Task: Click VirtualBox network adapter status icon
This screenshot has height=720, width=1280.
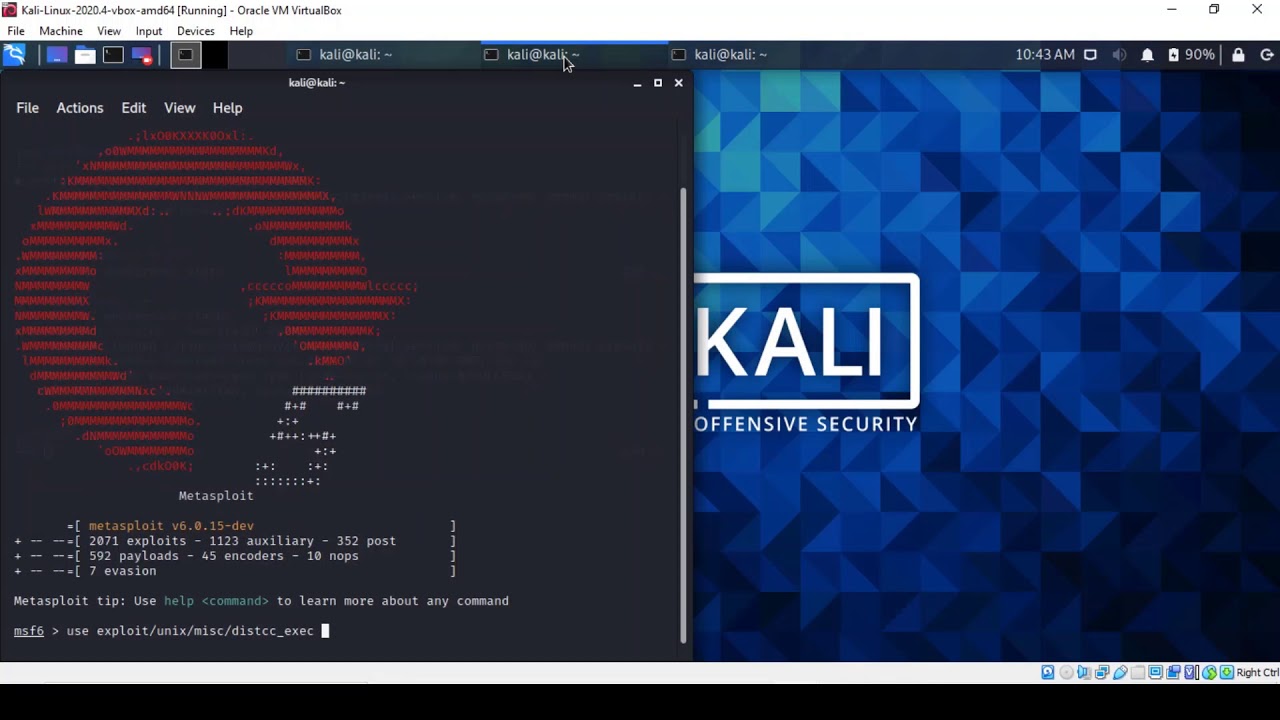Action: pyautogui.click(x=1102, y=672)
